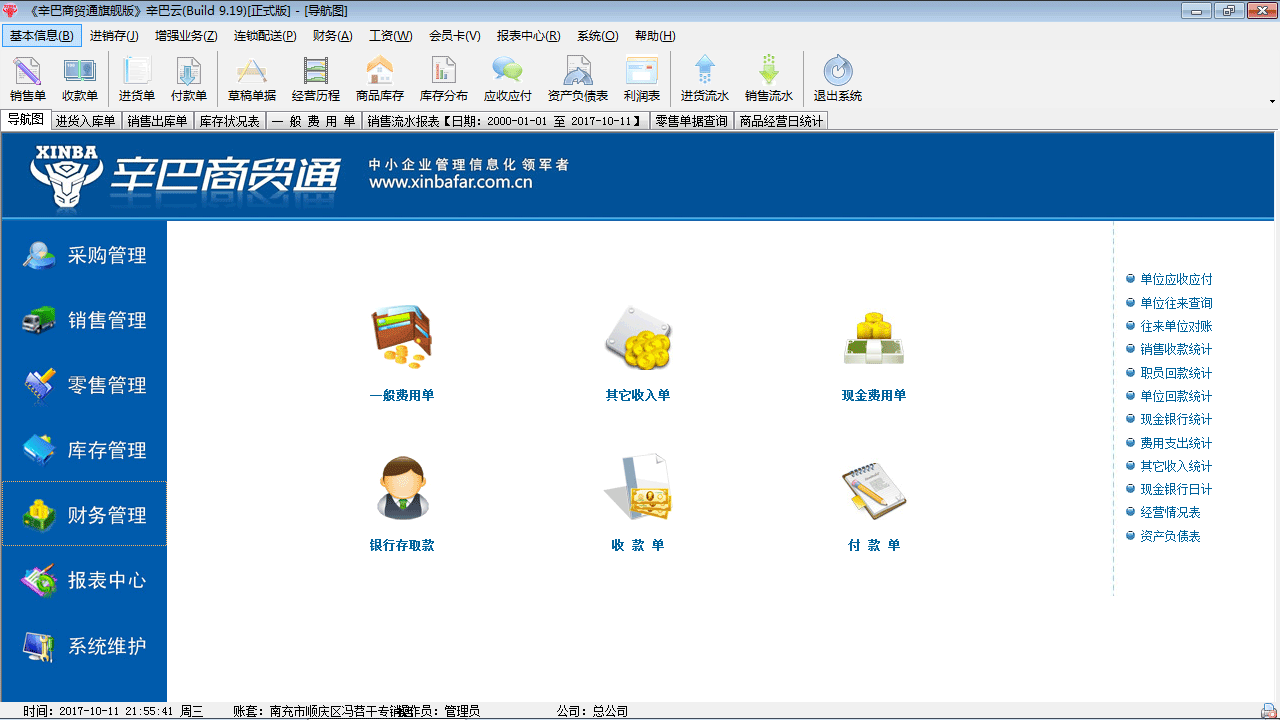This screenshot has width=1280, height=720.
Task: Open the 报表中心(R) menu
Action: pyautogui.click(x=528, y=35)
